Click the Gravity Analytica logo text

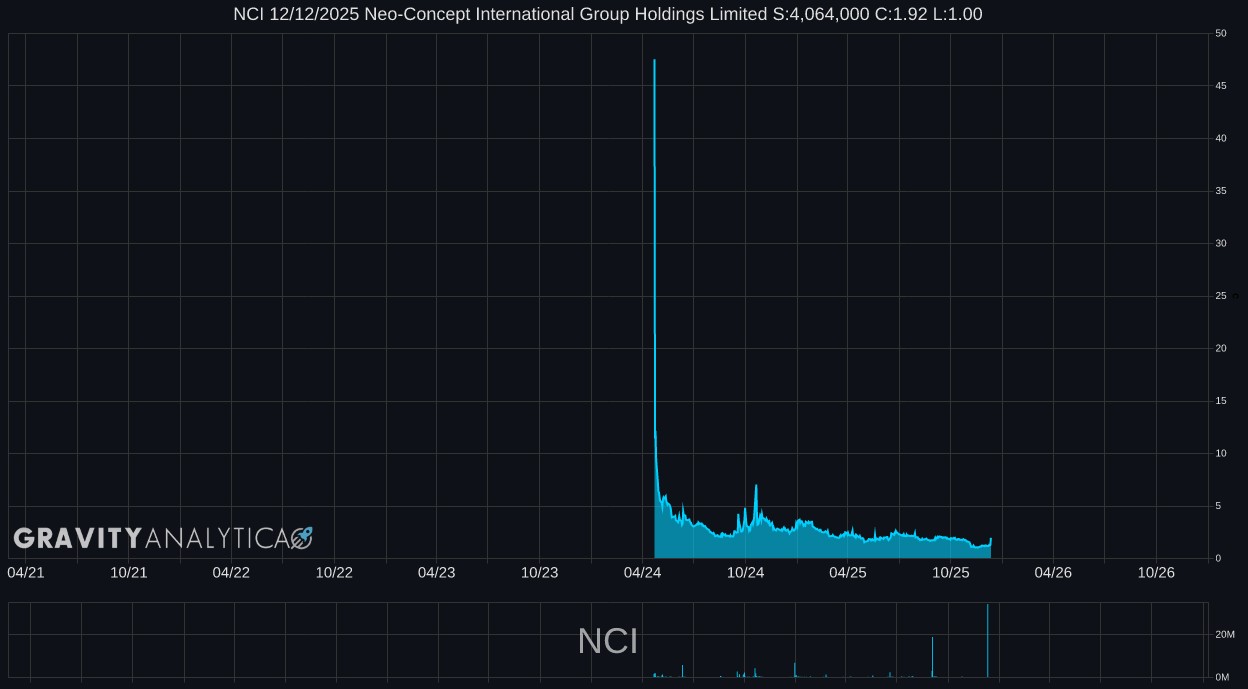click(150, 538)
